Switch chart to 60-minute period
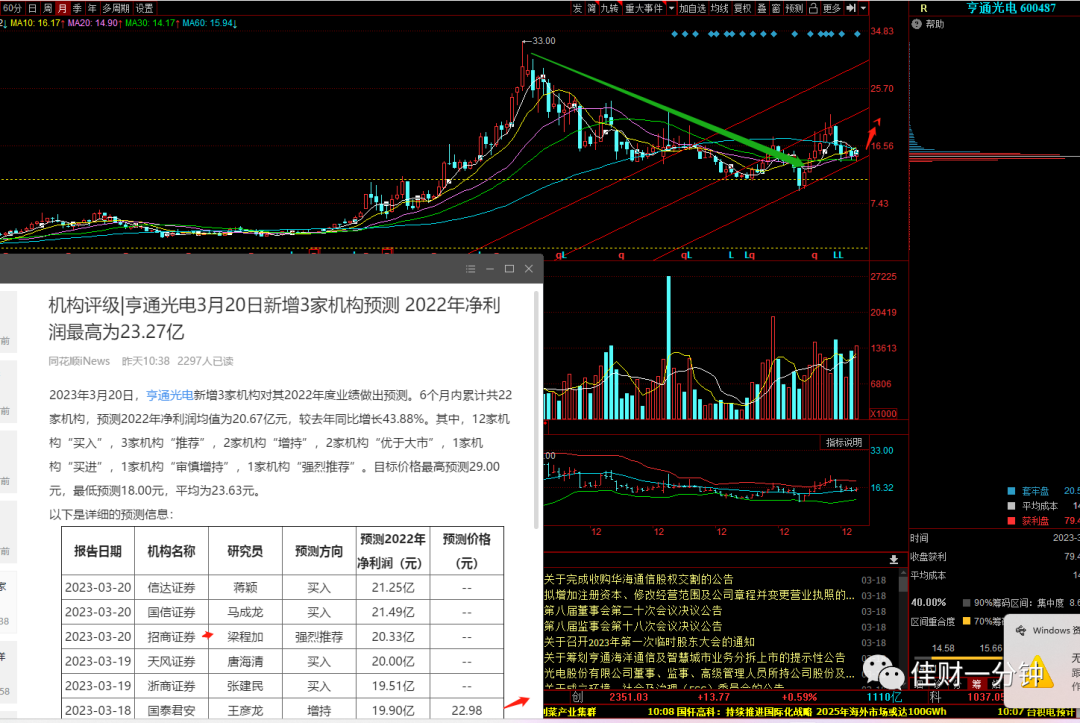Screen dimensions: 1080x723 coord(12,8)
